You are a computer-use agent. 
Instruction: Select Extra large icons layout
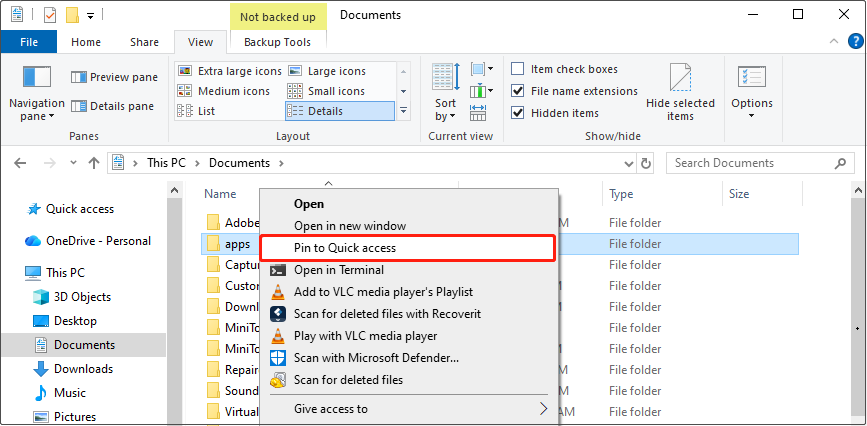[x=229, y=71]
